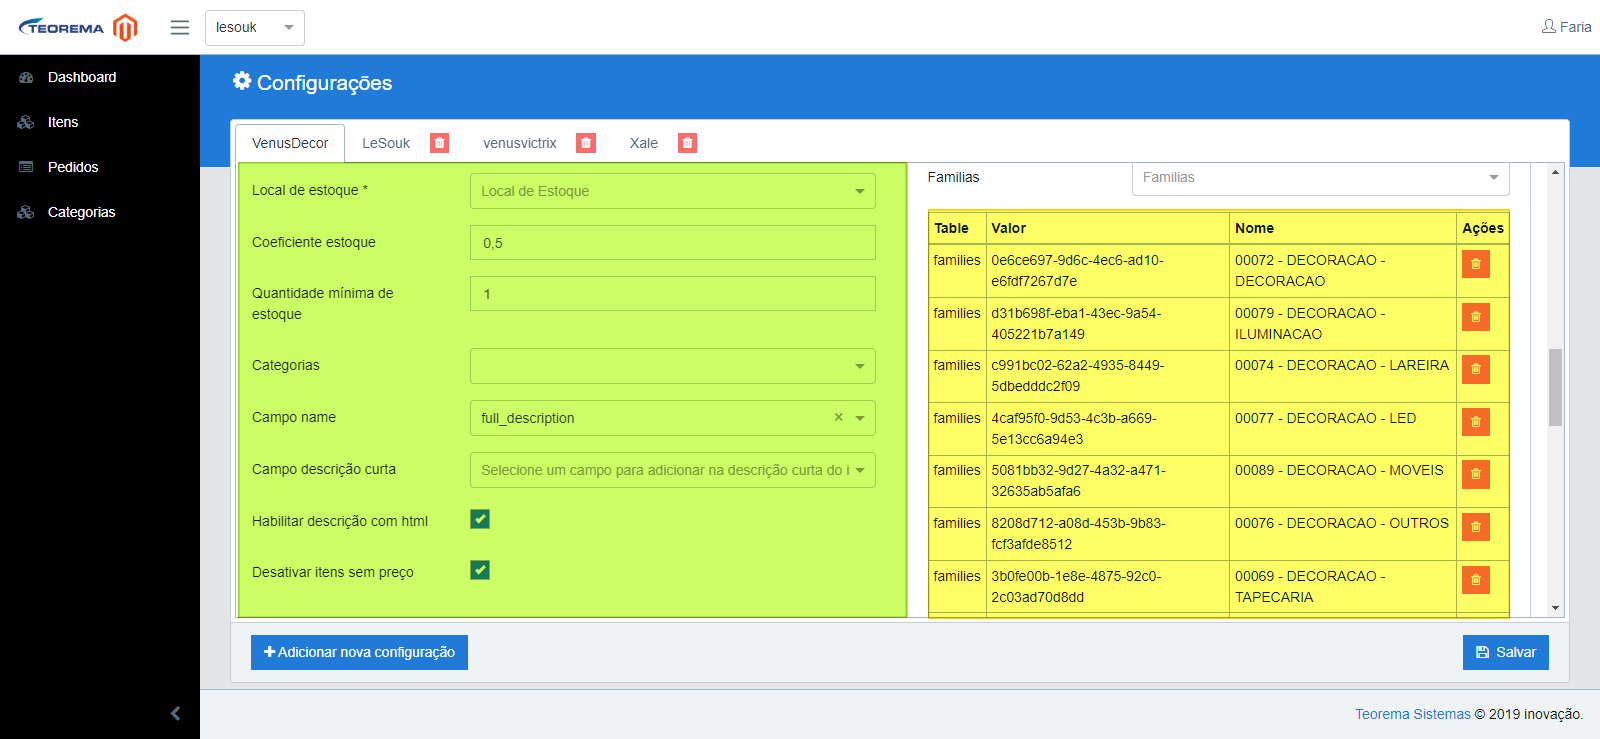
Task: Click the Ações column header
Action: point(1483,228)
